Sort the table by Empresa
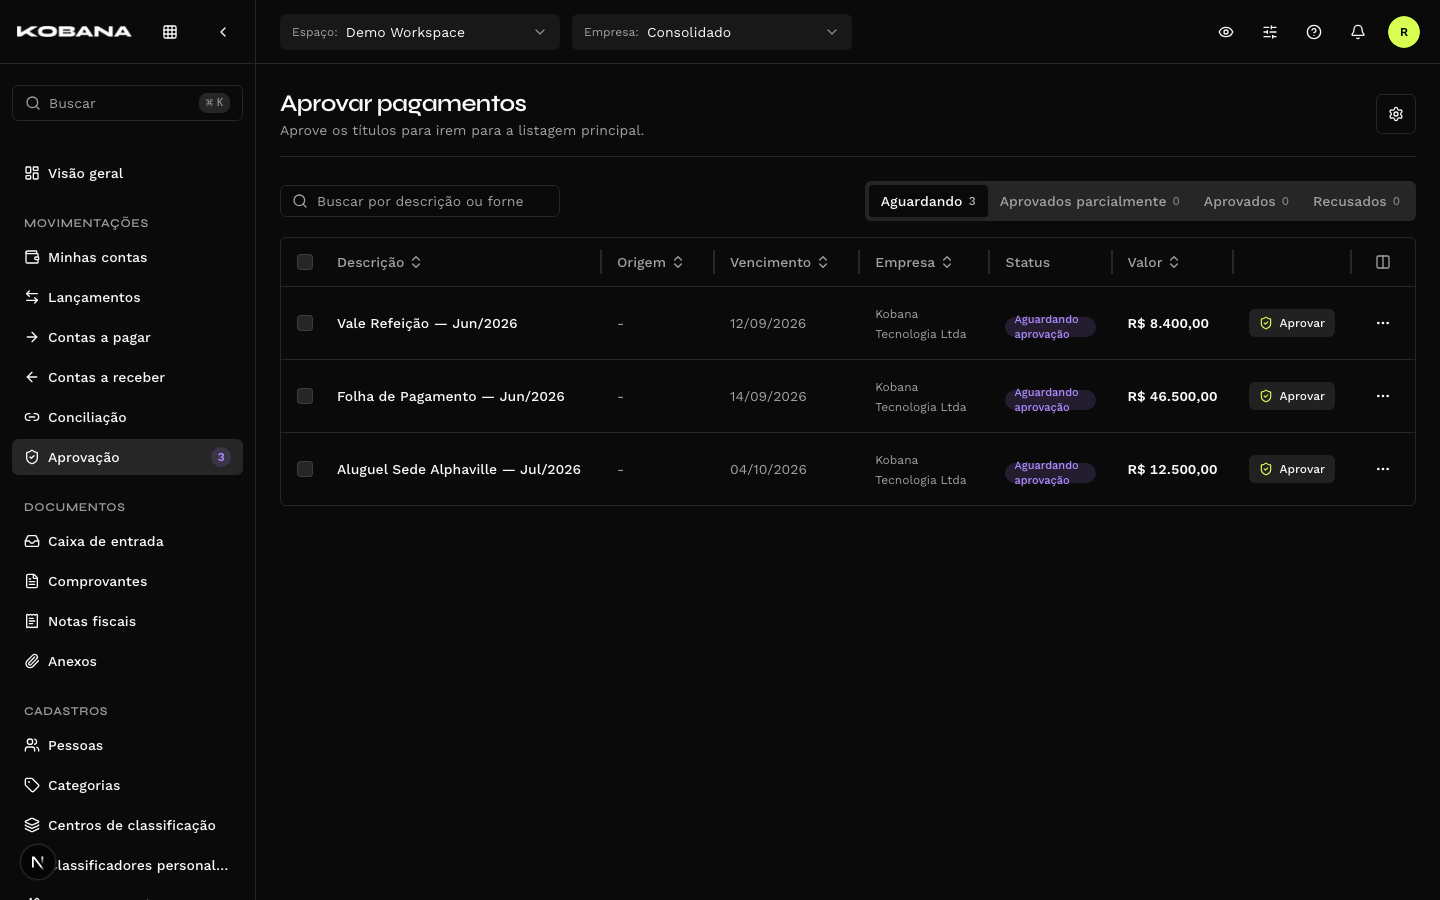The image size is (1440, 900). (x=914, y=262)
